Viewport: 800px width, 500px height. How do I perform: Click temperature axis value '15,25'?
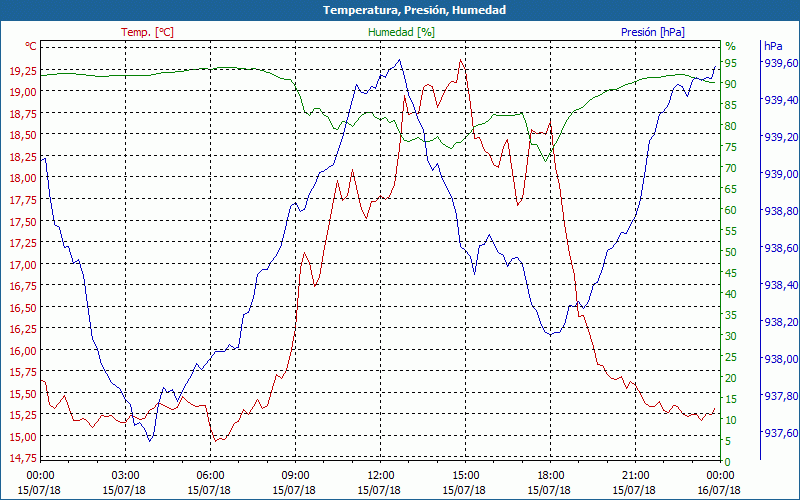pos(23,415)
